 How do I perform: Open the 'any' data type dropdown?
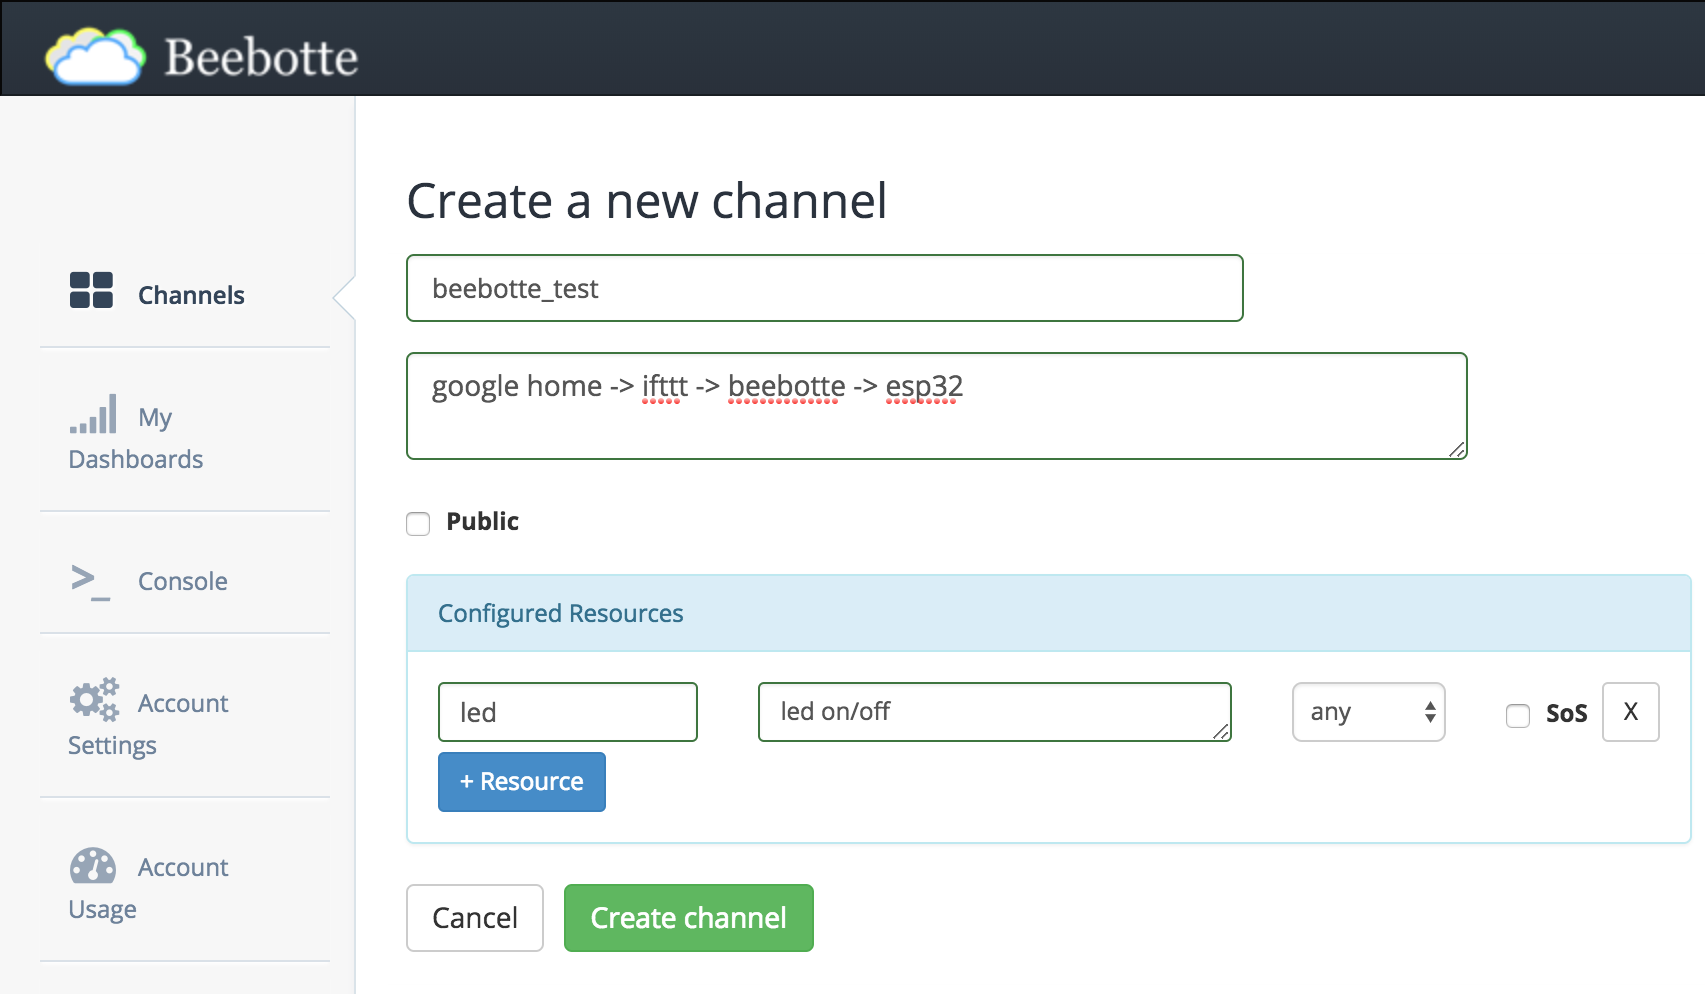pyautogui.click(x=1369, y=712)
